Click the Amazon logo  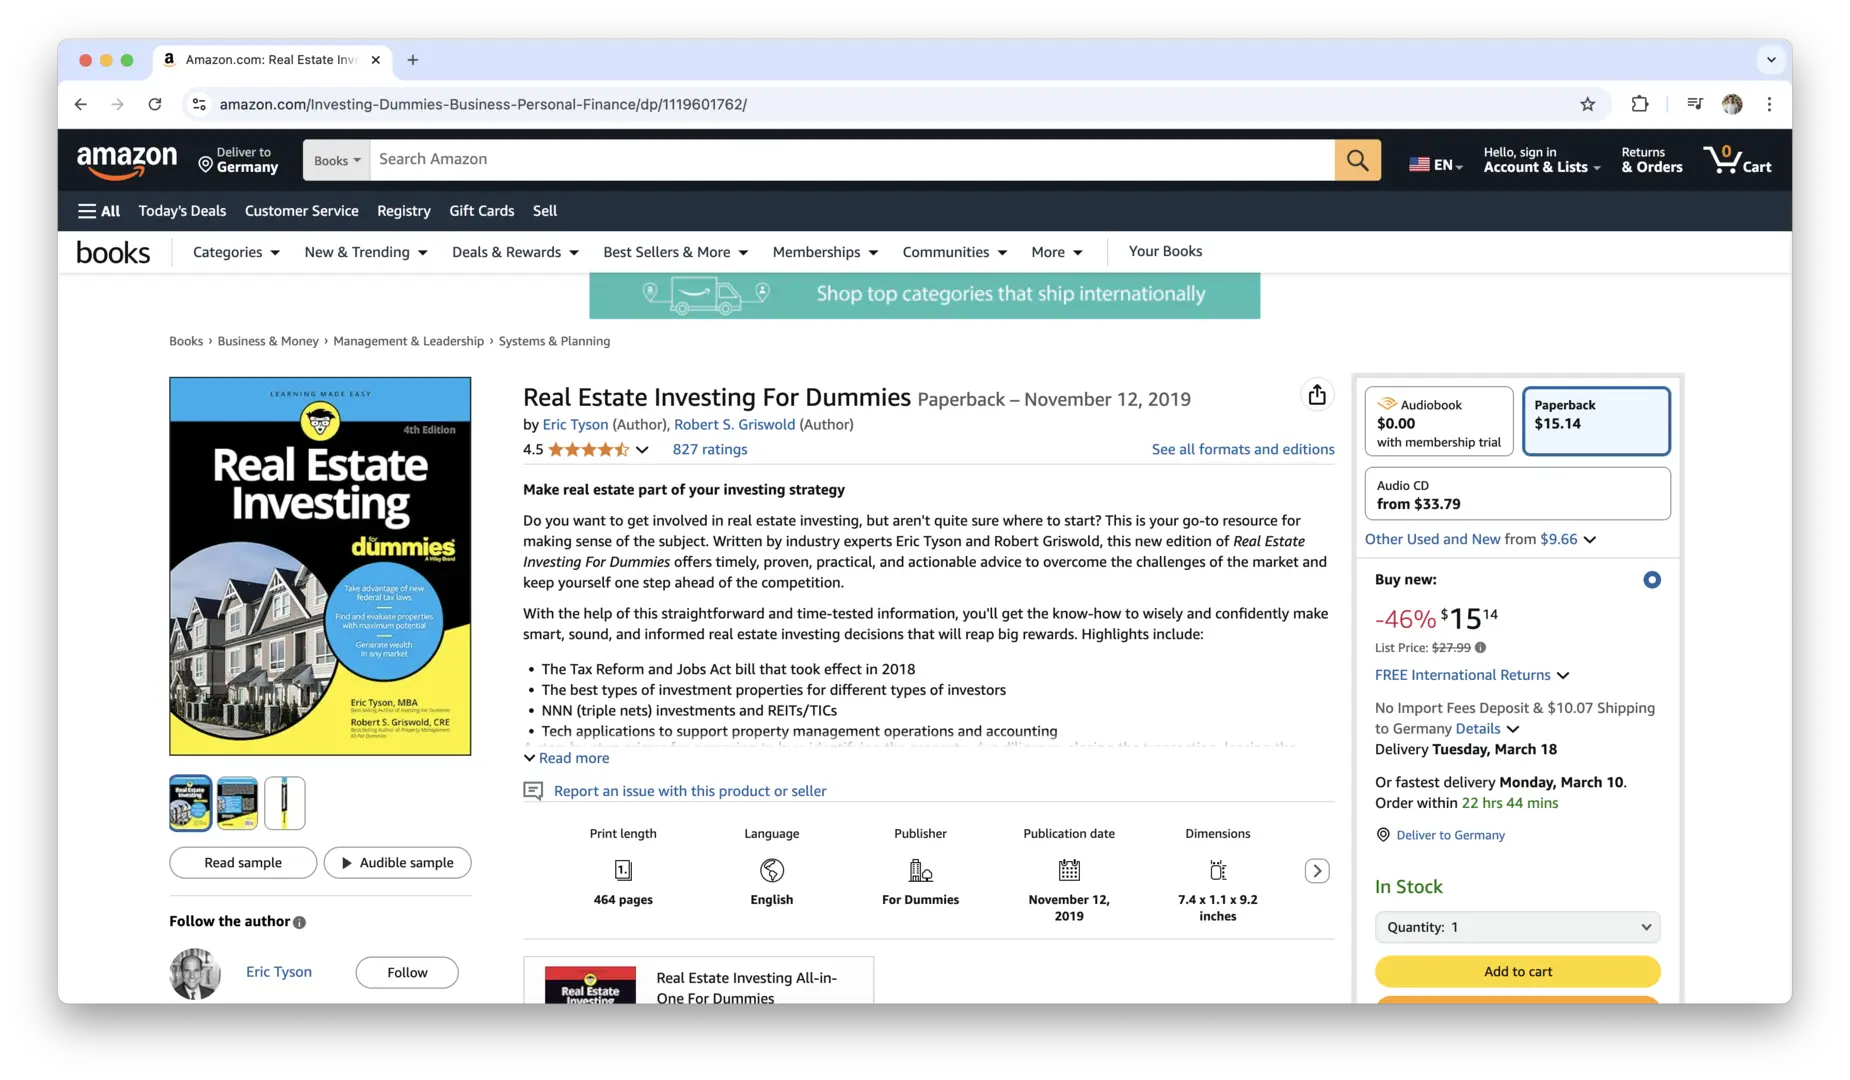click(127, 161)
